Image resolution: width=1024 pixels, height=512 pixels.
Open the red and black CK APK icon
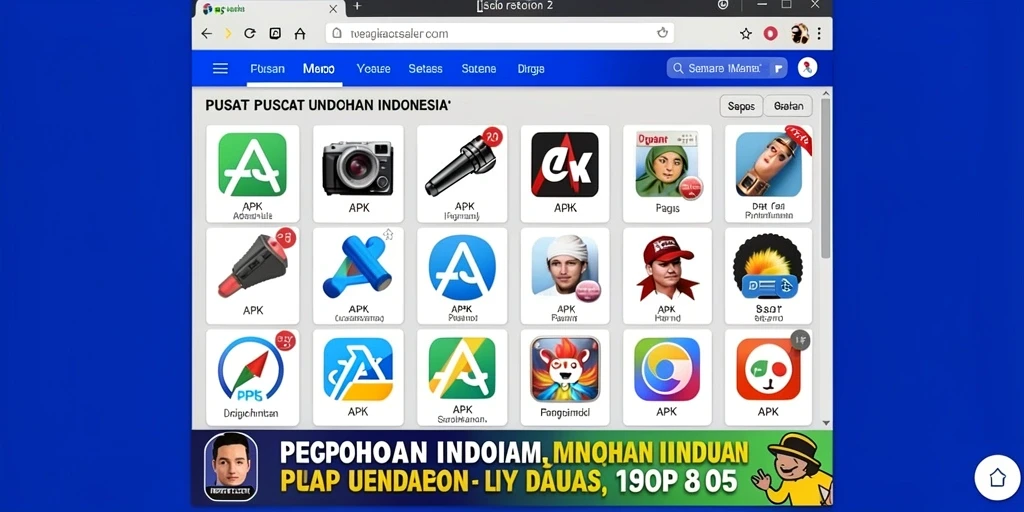coord(564,165)
